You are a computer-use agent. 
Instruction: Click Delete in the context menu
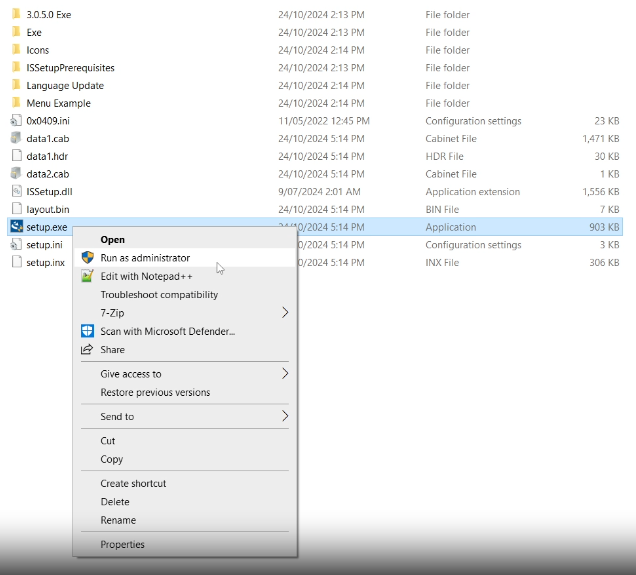coord(115,502)
